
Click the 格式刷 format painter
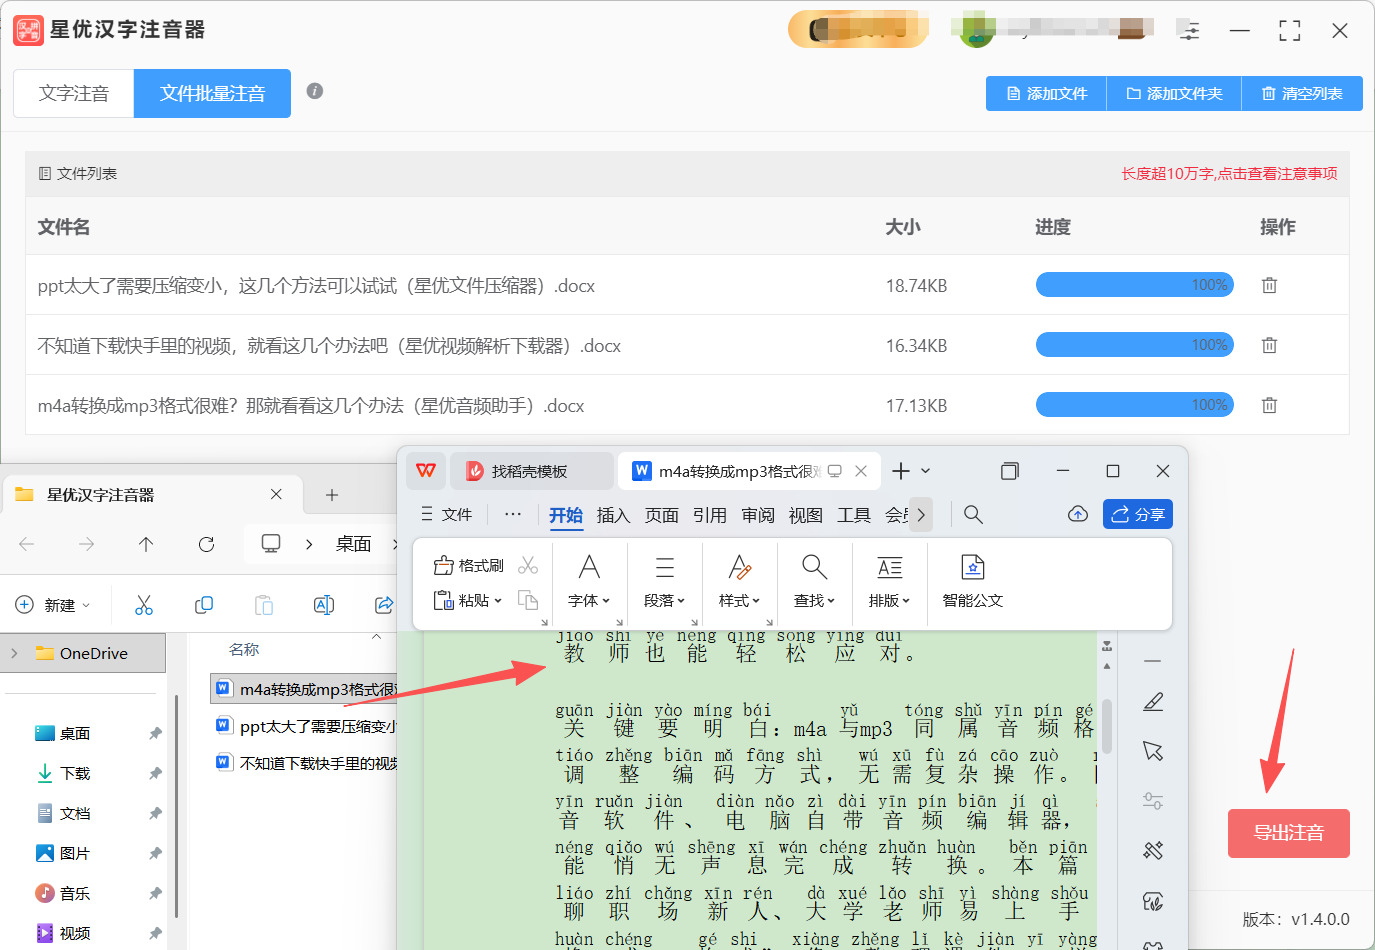(x=469, y=566)
